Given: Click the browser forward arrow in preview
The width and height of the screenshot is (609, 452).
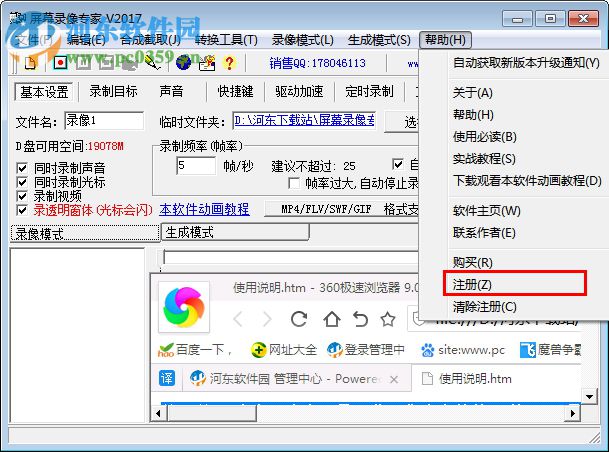Looking at the screenshot, I should [x=267, y=319].
